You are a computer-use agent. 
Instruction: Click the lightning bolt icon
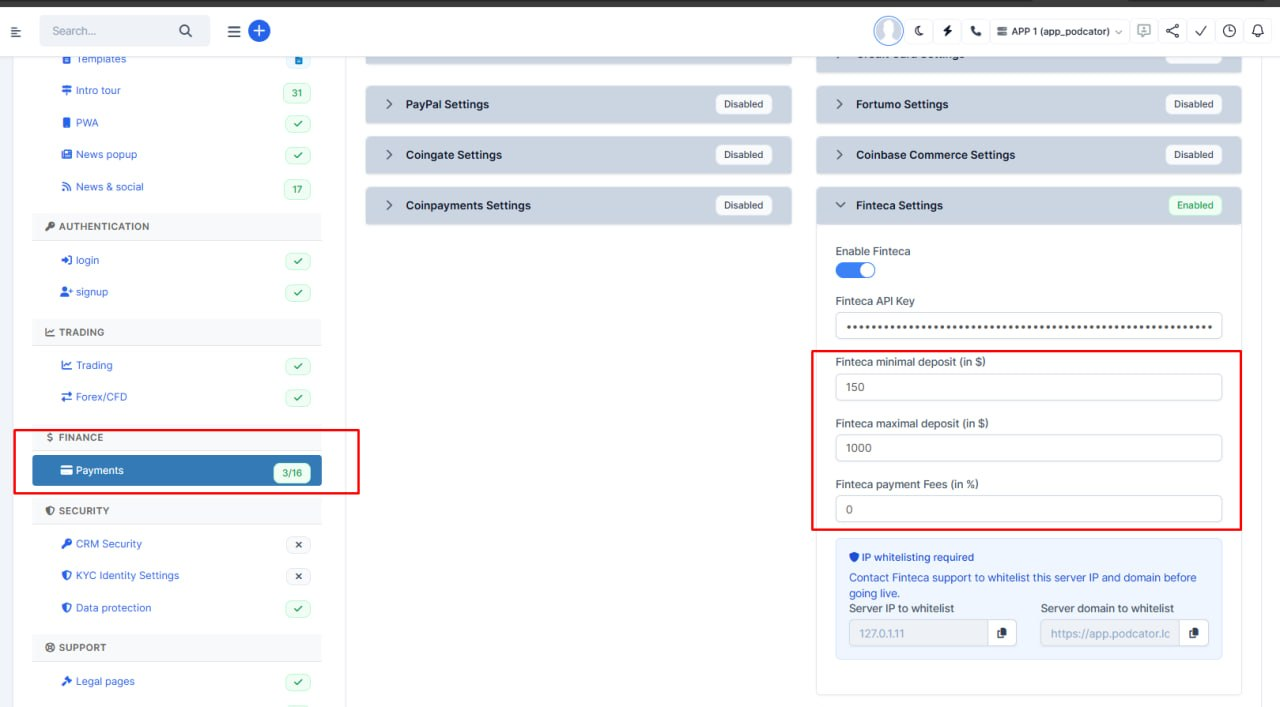tap(948, 31)
